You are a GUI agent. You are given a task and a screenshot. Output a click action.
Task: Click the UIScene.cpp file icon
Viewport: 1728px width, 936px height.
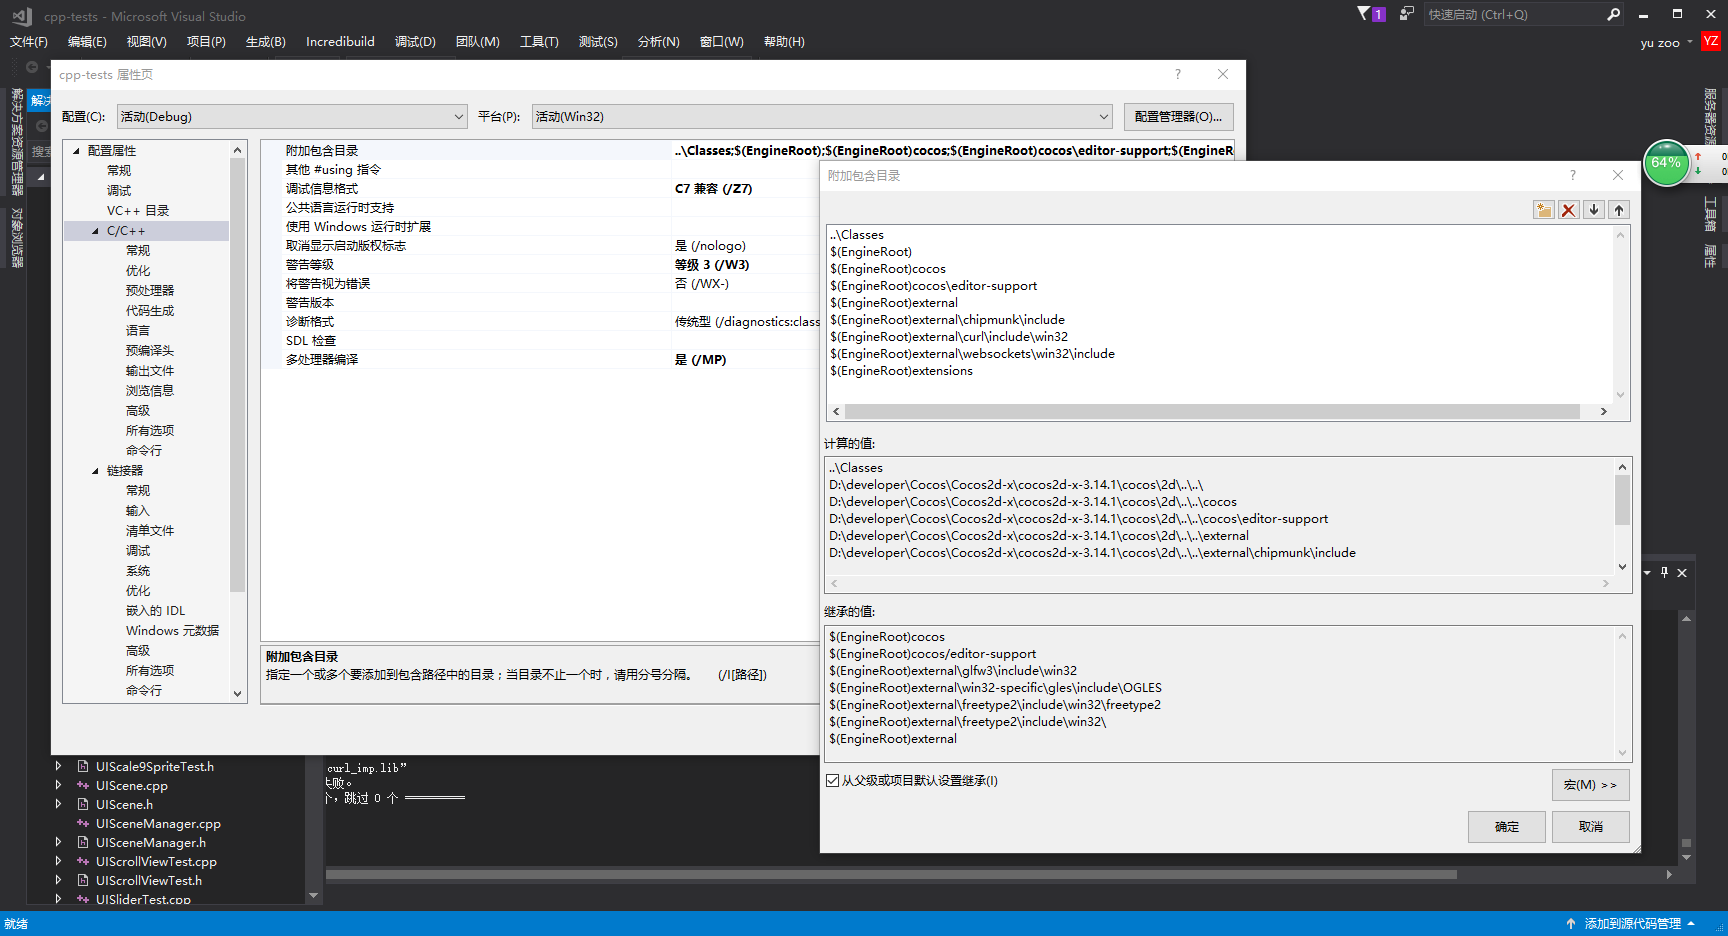84,786
